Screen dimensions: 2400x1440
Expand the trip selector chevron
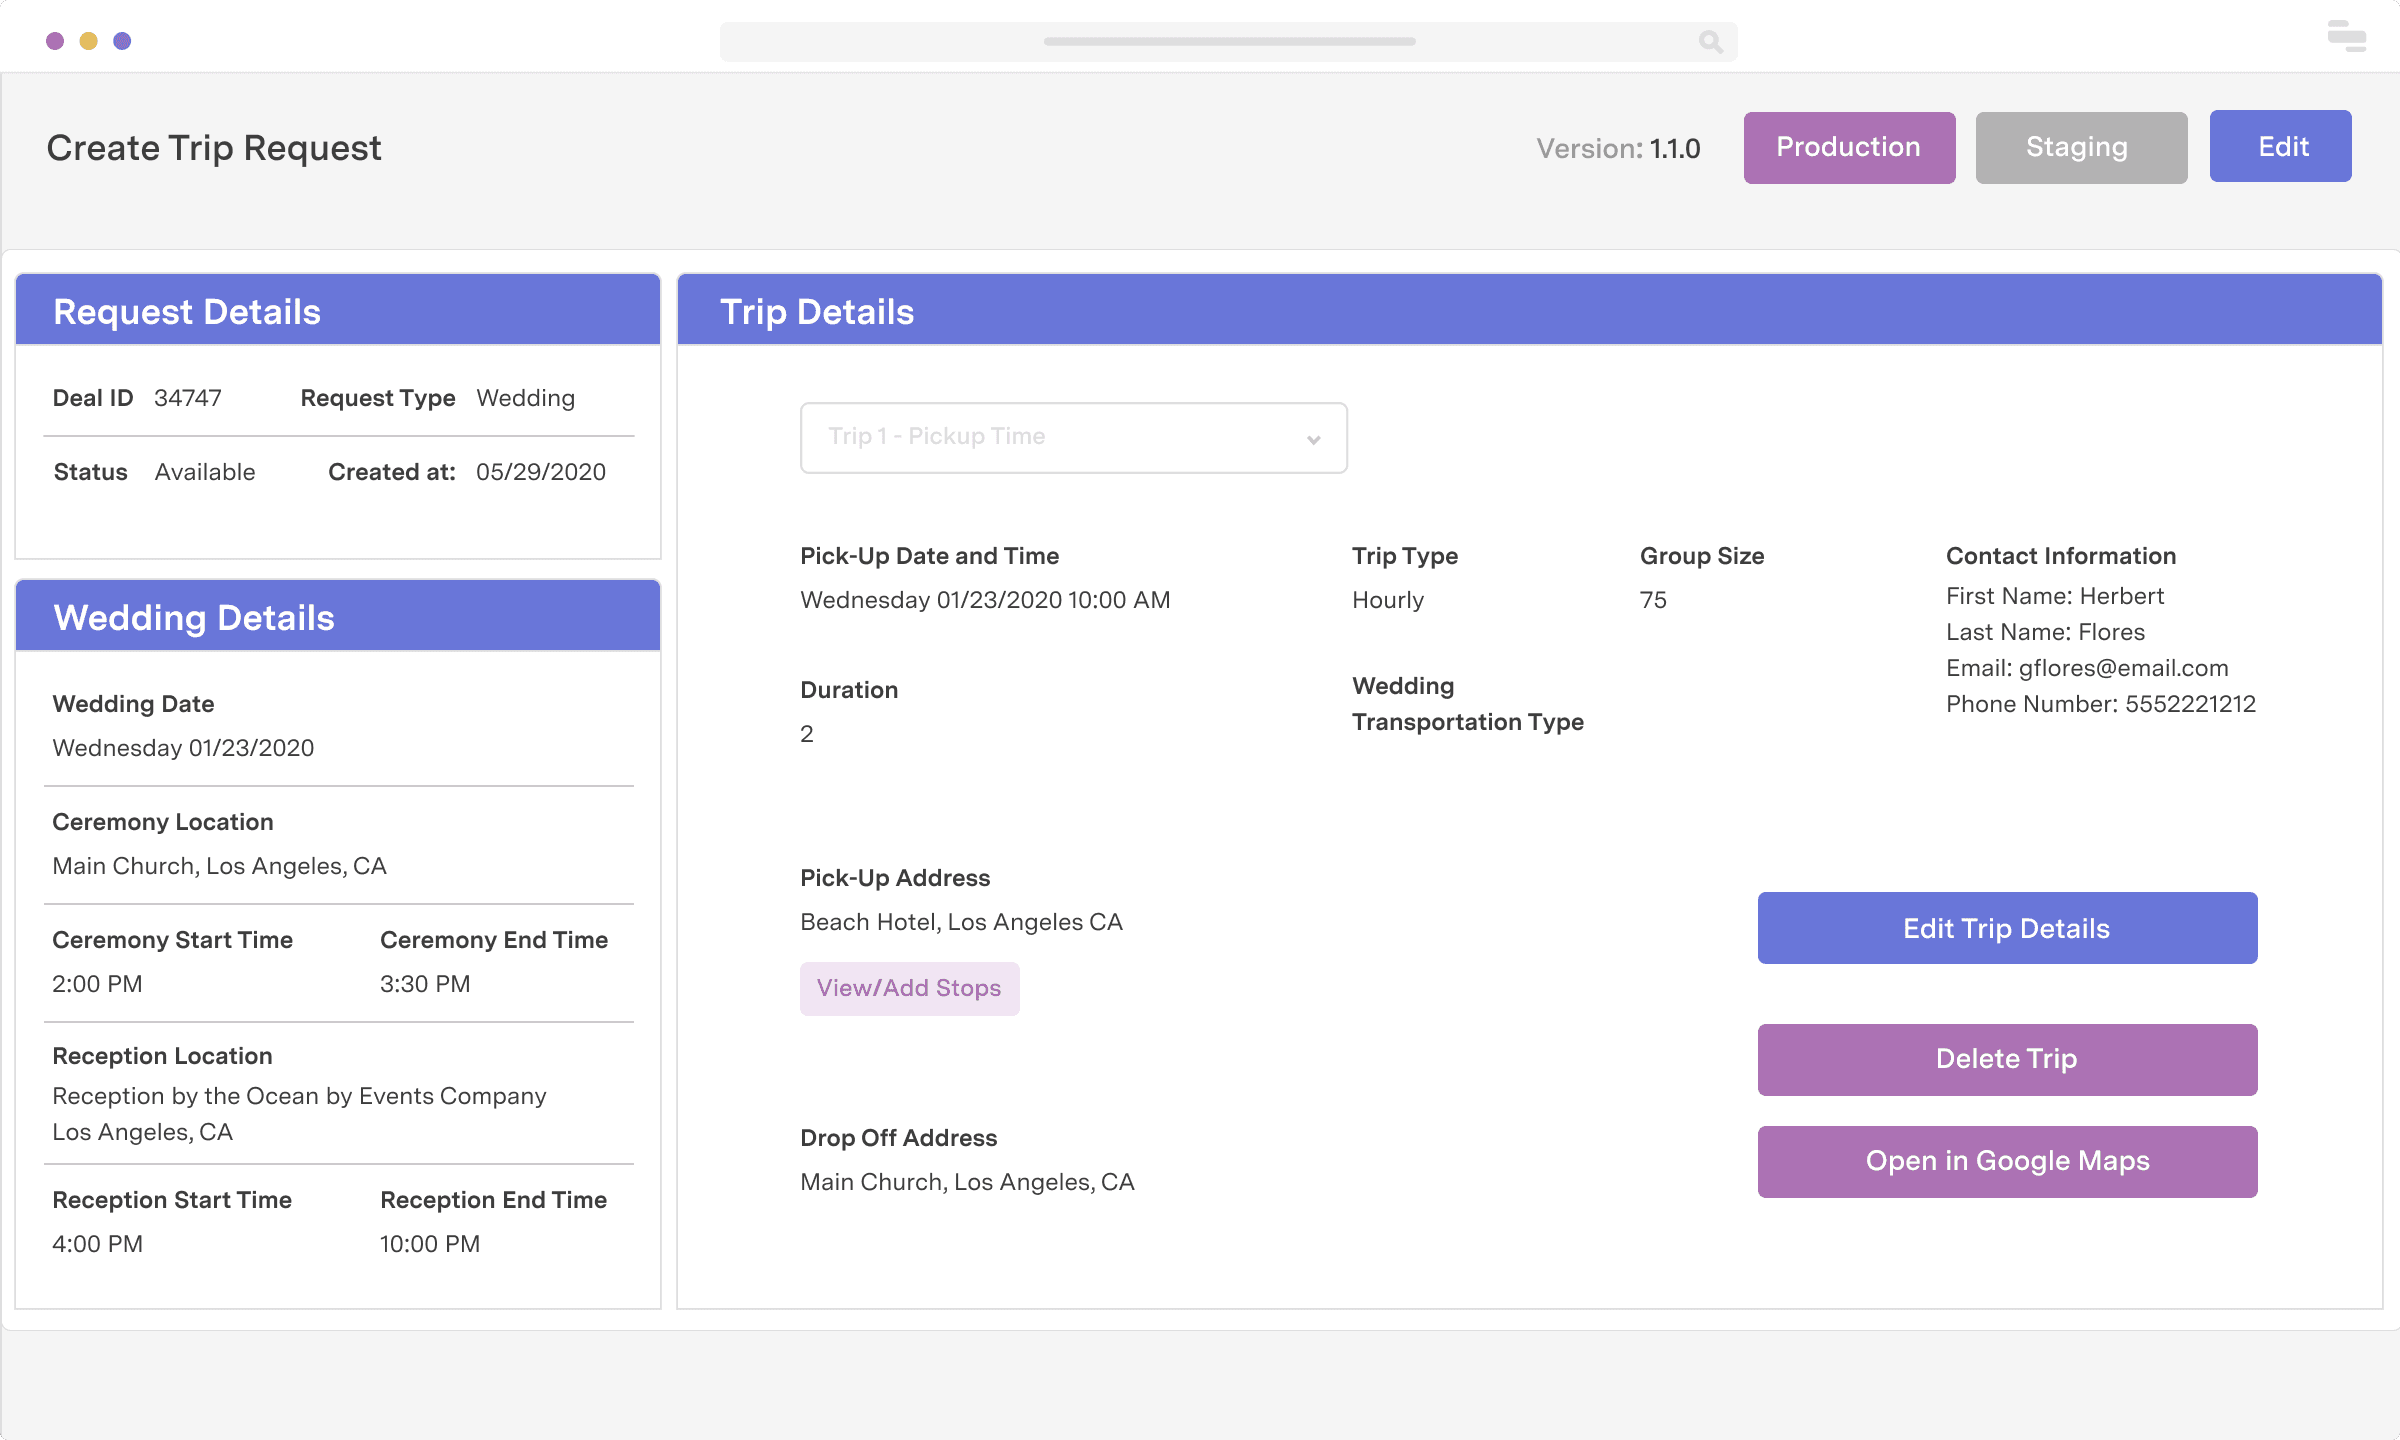coord(1312,438)
